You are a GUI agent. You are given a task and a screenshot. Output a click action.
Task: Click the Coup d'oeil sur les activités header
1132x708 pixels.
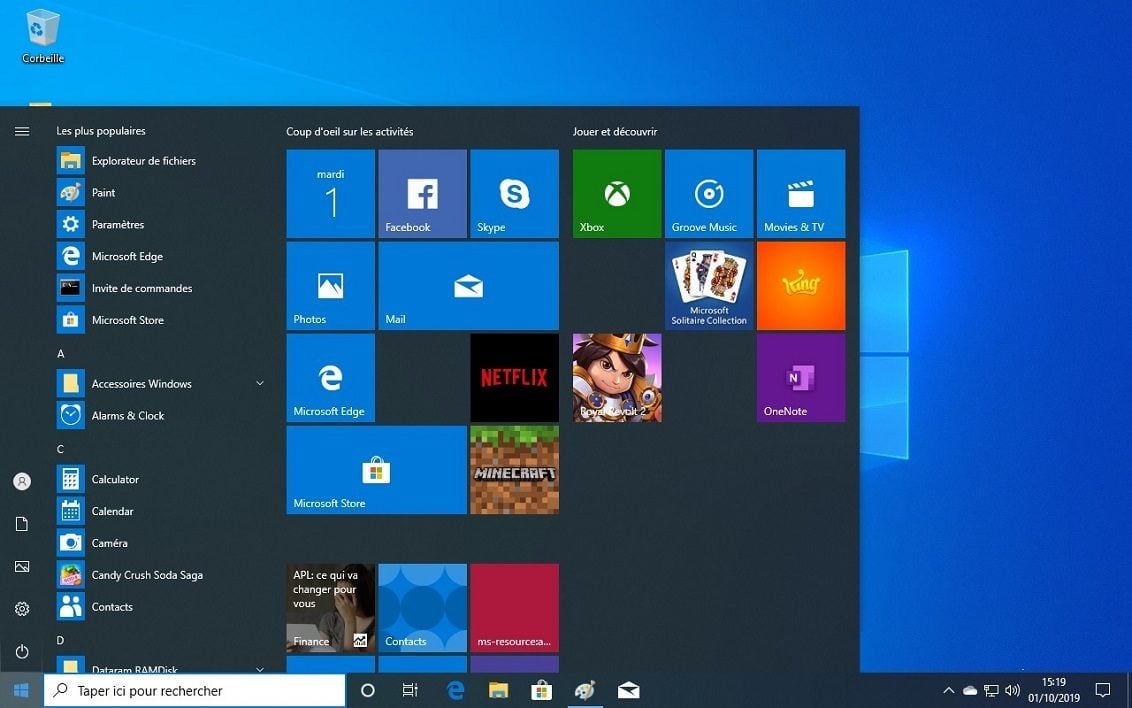pos(349,131)
